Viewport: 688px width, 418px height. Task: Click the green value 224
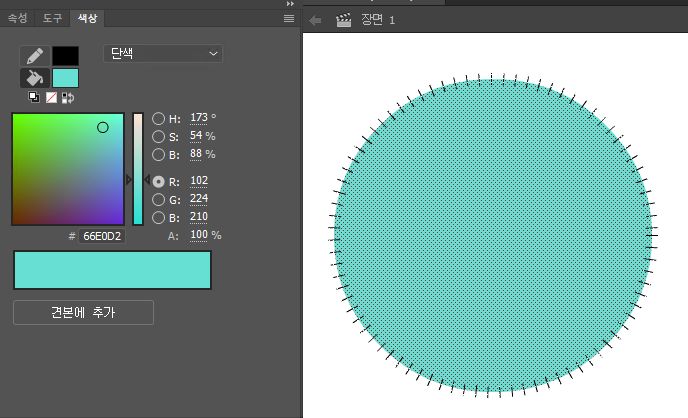click(x=199, y=199)
